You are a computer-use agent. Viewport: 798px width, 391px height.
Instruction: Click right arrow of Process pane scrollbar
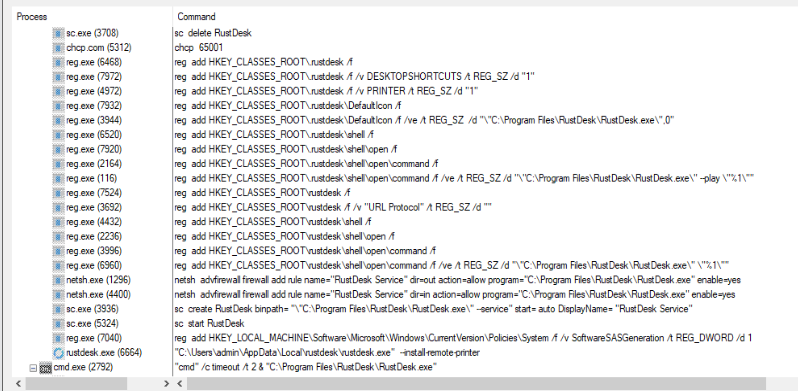tap(167, 383)
